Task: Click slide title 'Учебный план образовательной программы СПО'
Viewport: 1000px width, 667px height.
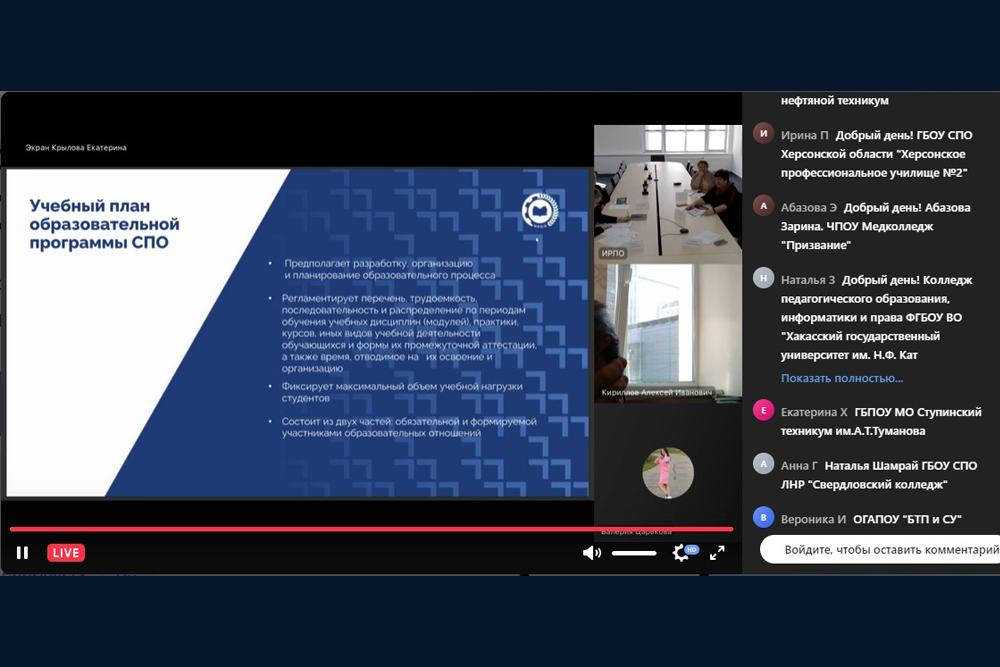Action: (105, 224)
